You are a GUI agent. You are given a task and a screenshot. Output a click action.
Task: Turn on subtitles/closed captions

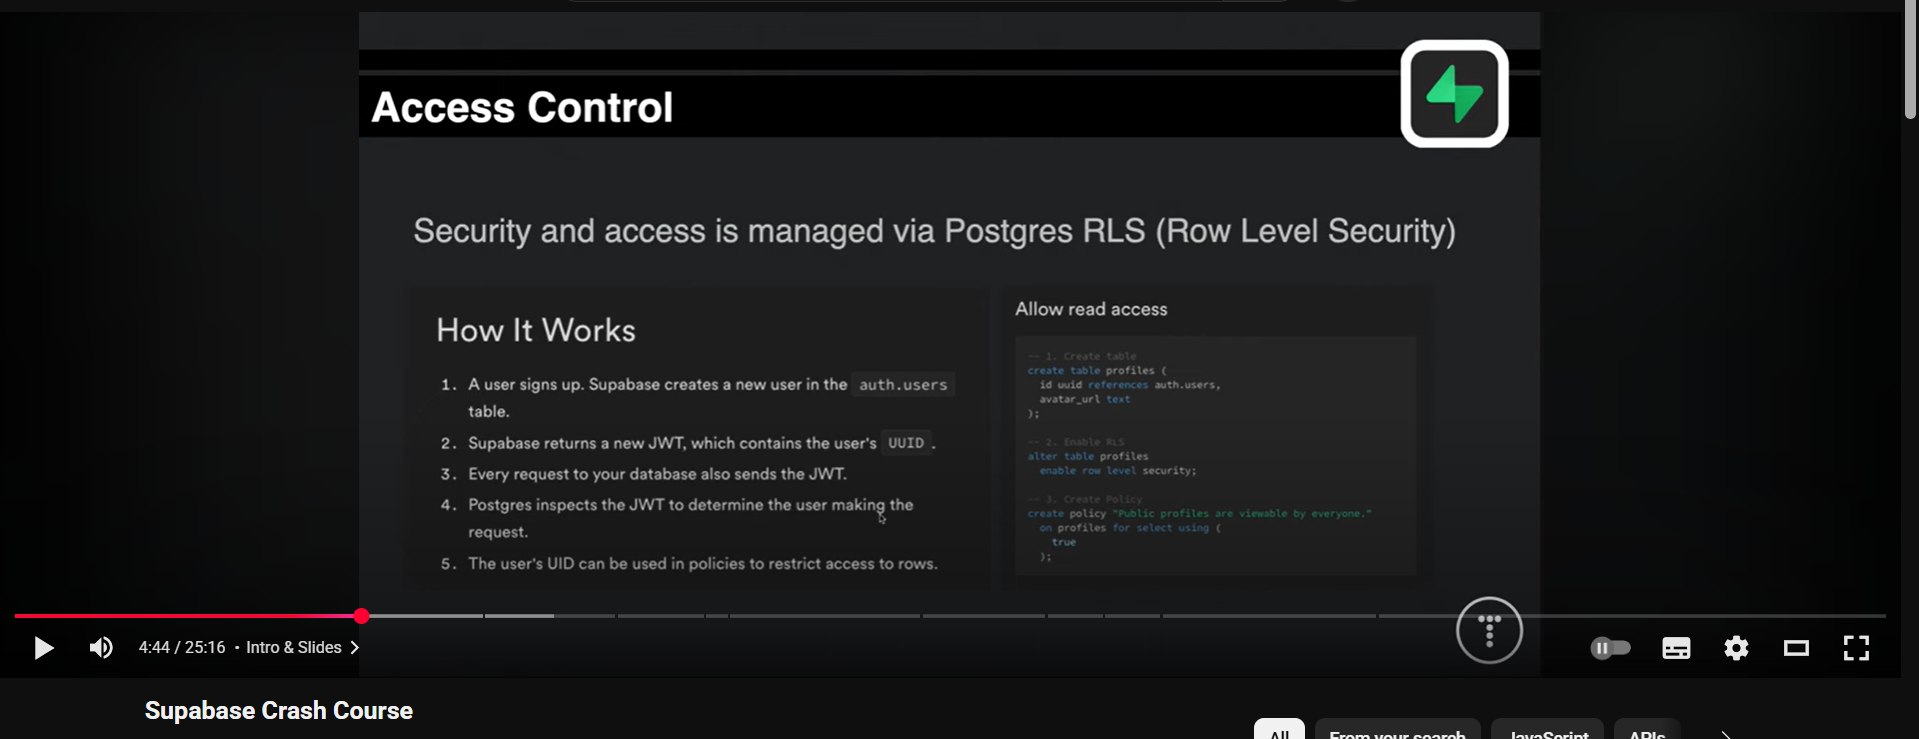[1676, 648]
